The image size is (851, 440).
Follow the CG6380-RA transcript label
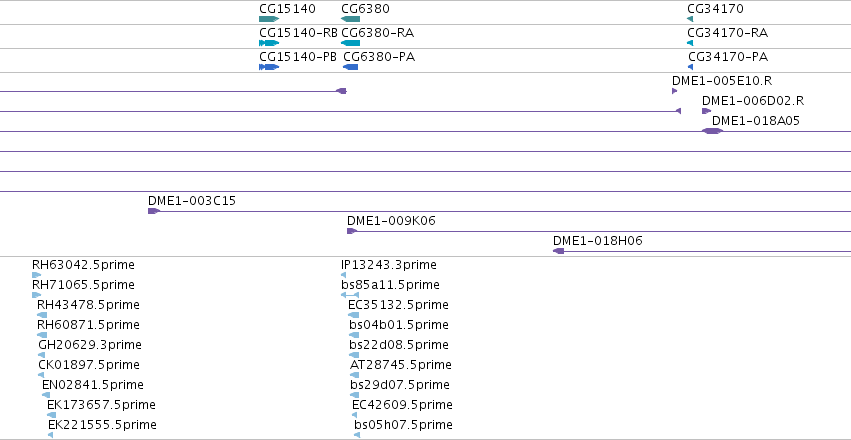378,33
